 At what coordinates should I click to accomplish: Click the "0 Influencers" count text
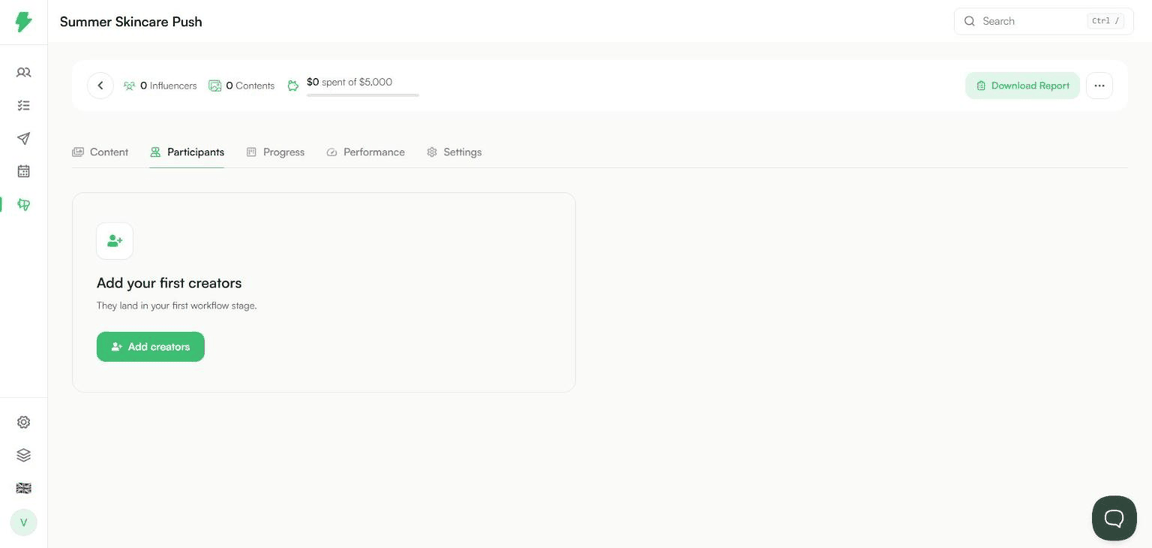point(169,86)
